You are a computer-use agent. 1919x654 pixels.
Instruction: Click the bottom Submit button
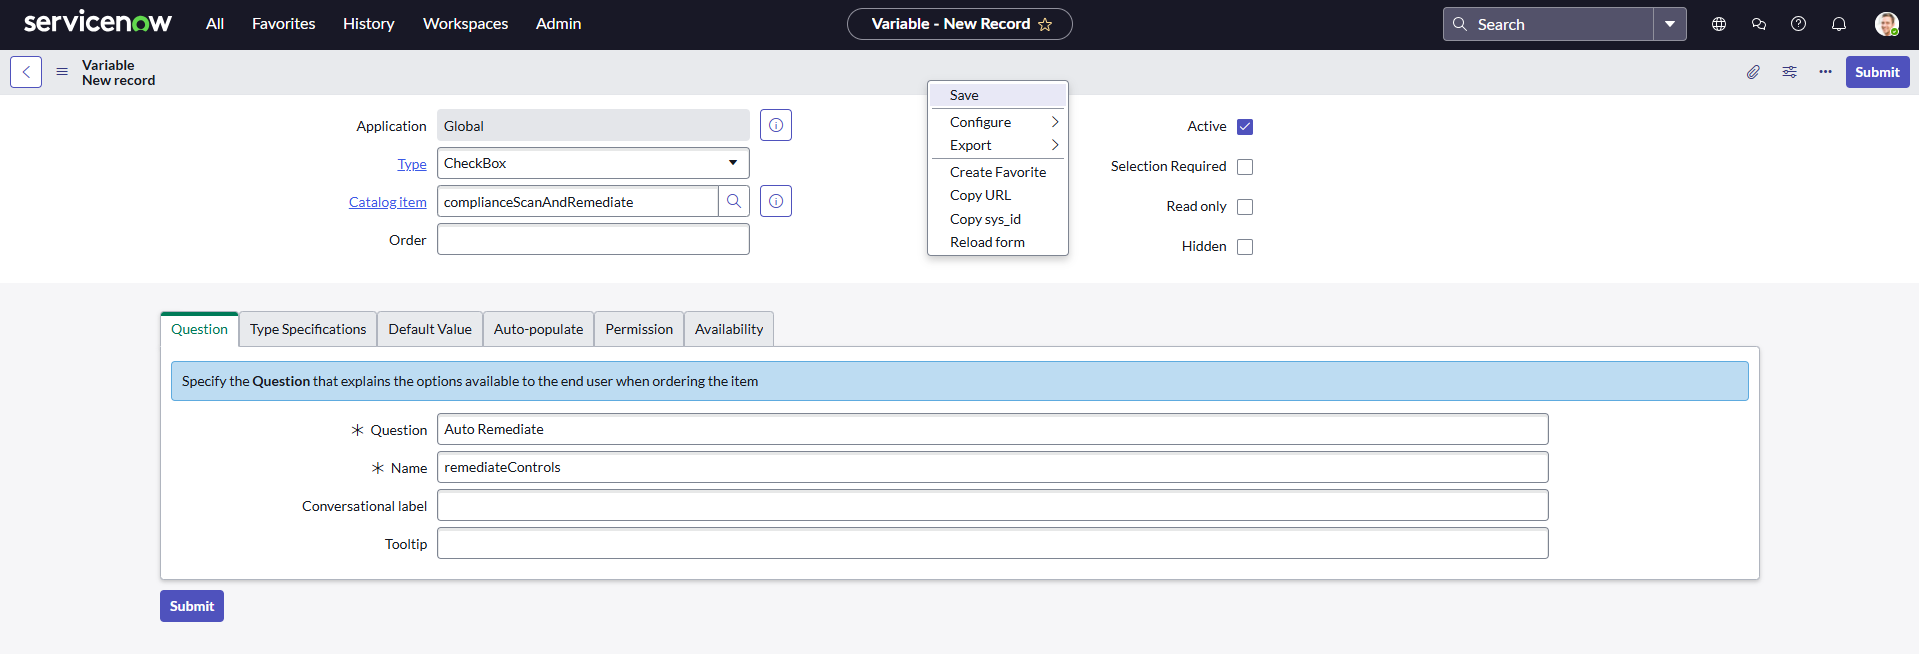tap(192, 606)
